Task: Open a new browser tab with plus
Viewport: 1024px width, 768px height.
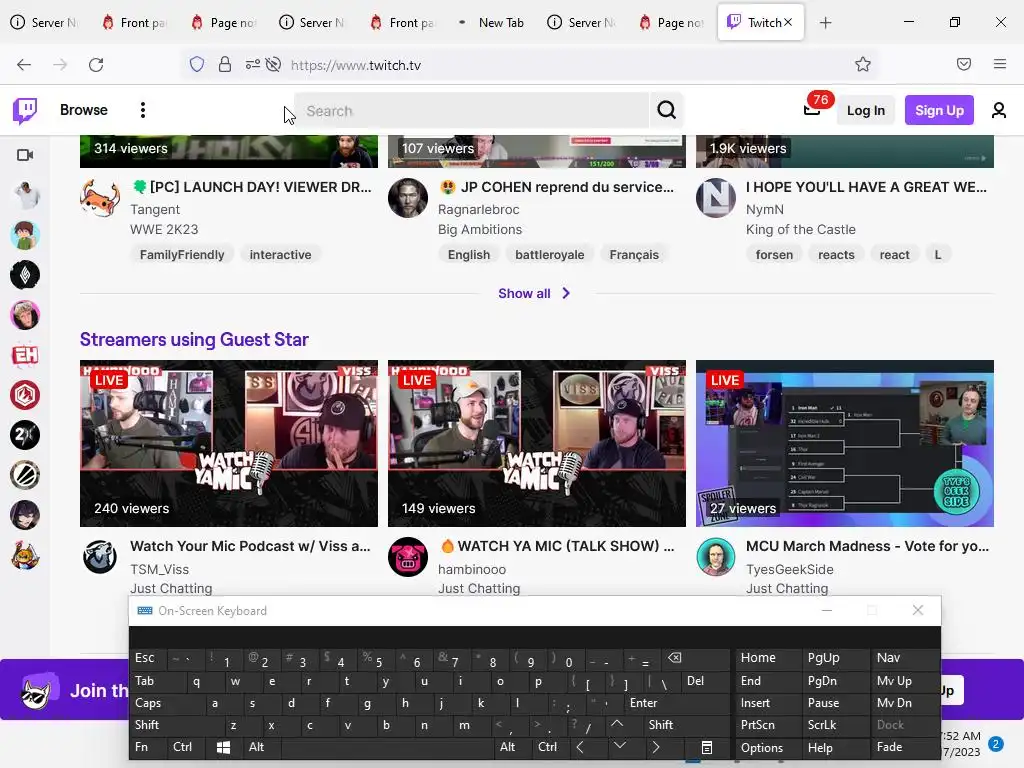Action: coord(825,23)
